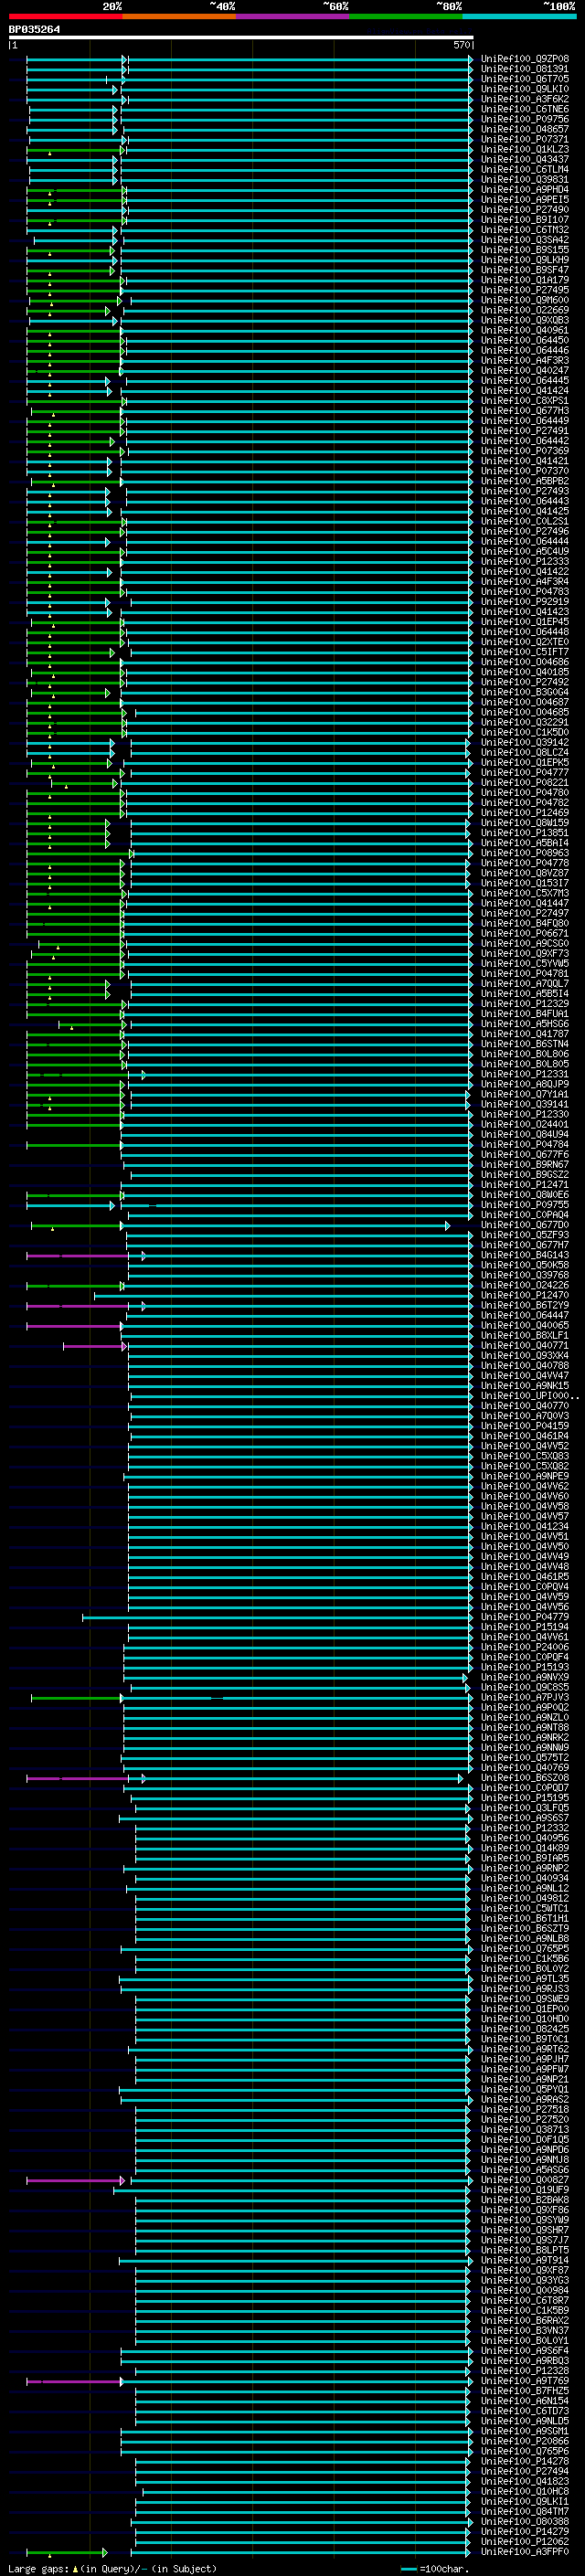Viewport: 585px width, 2576px height.
Task: Select hit UniRef100_B9IAR5
Action: tap(525, 1858)
